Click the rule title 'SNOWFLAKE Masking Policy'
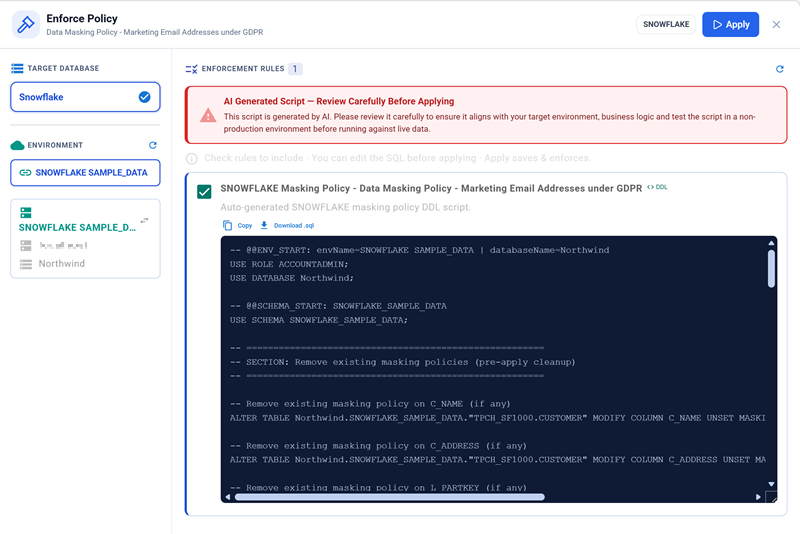The width and height of the screenshot is (800, 534). 431,188
